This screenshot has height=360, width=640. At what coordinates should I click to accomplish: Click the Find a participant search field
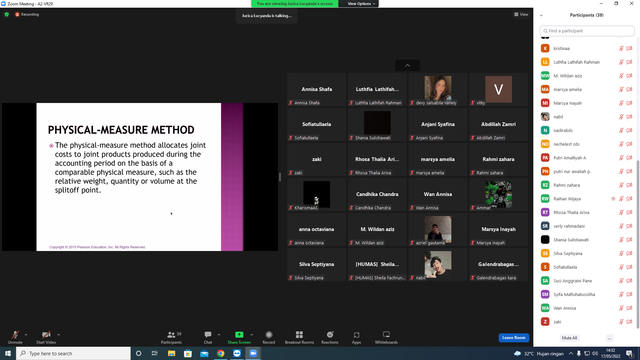coord(587,31)
